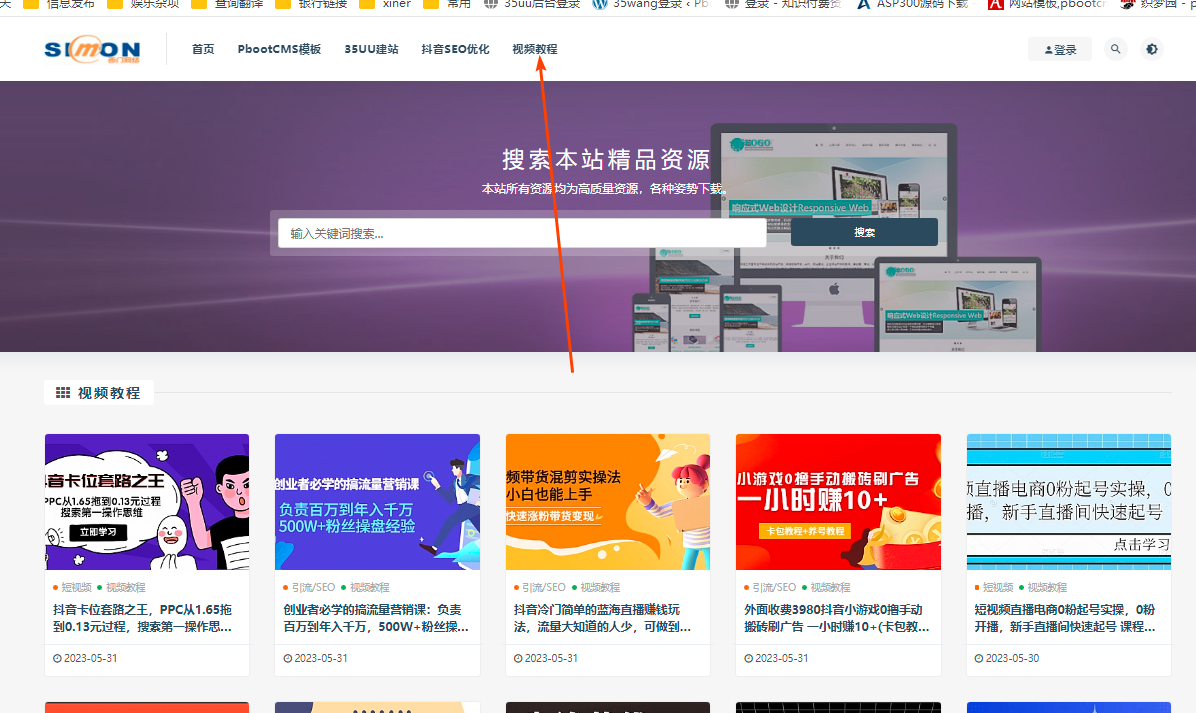Screen dimensions: 1196x713
Task: Go to the 首页 menu item
Action: 203,49
